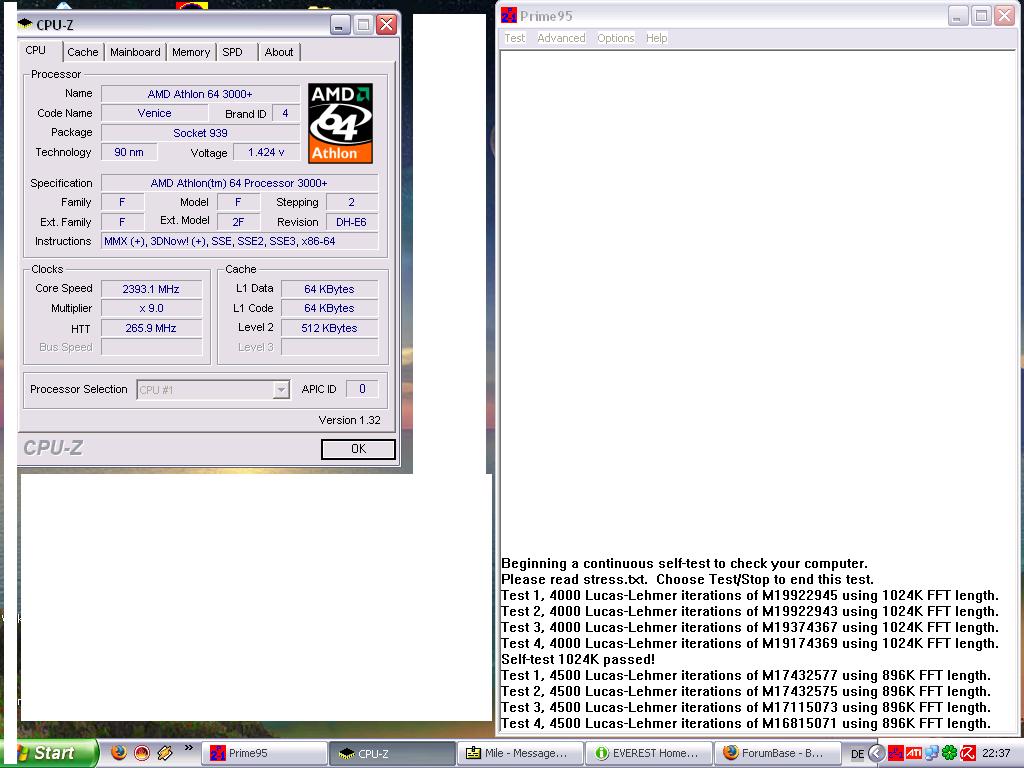Click the Prime95 line mentioning M19922945

(x=750, y=596)
